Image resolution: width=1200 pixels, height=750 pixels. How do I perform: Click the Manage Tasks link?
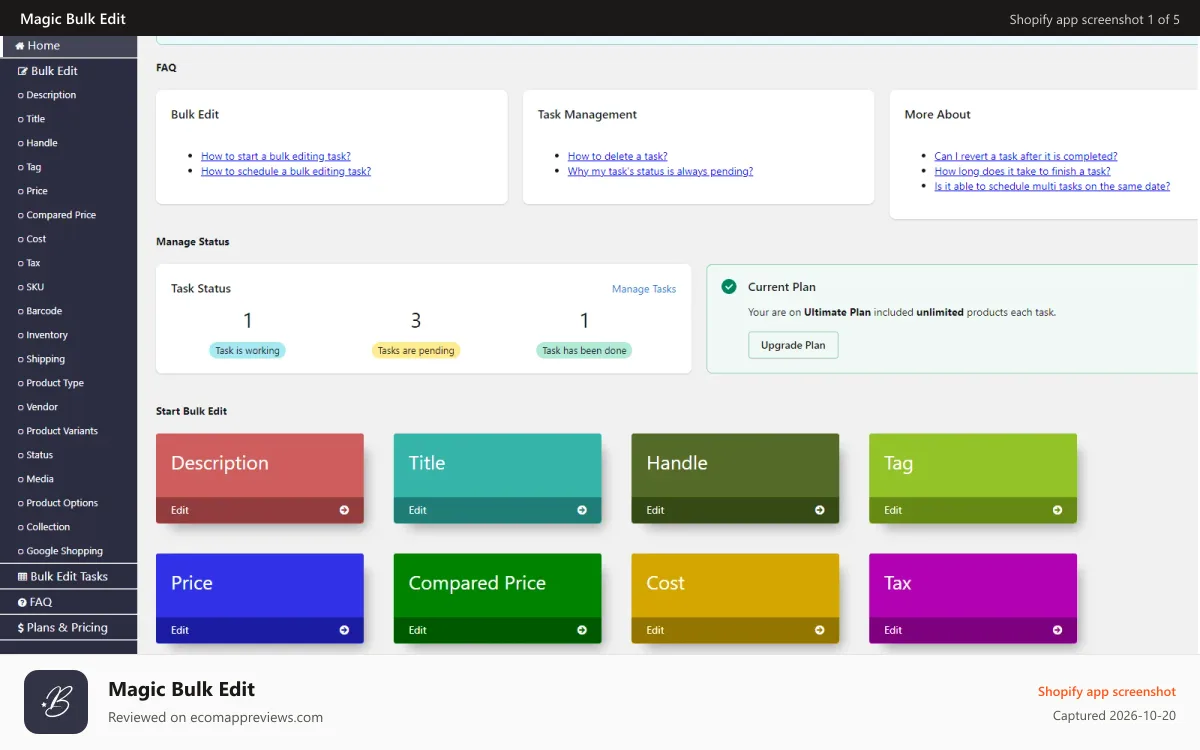pos(644,289)
